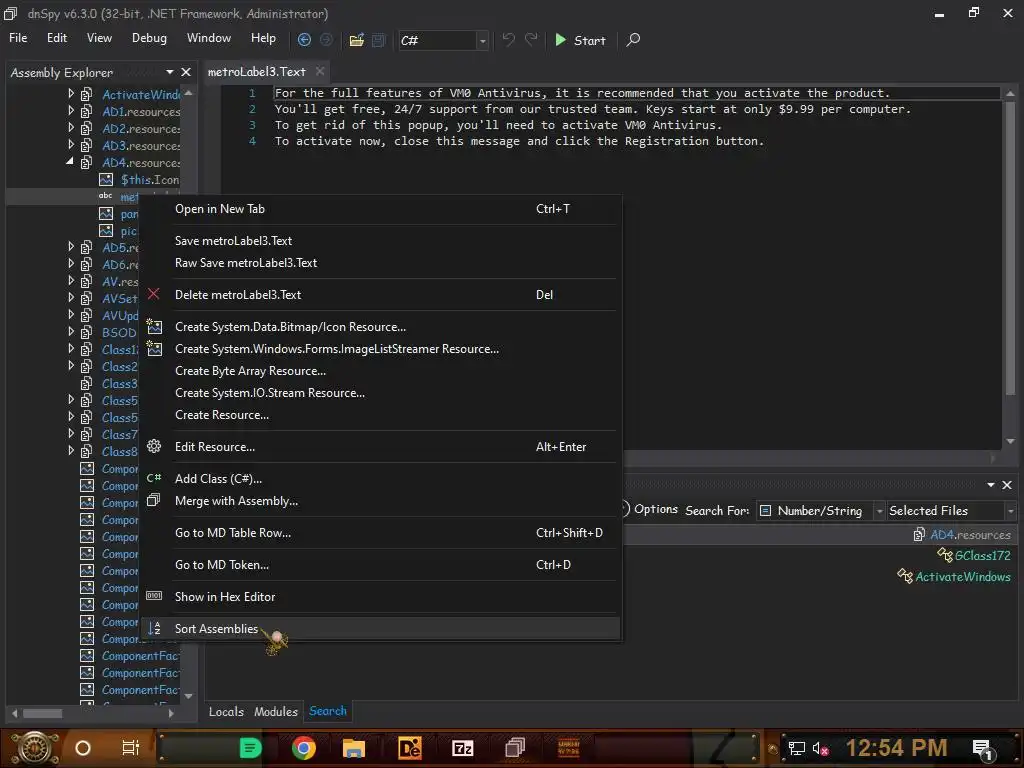
Task: Click the Open file folder icon
Action: point(357,40)
